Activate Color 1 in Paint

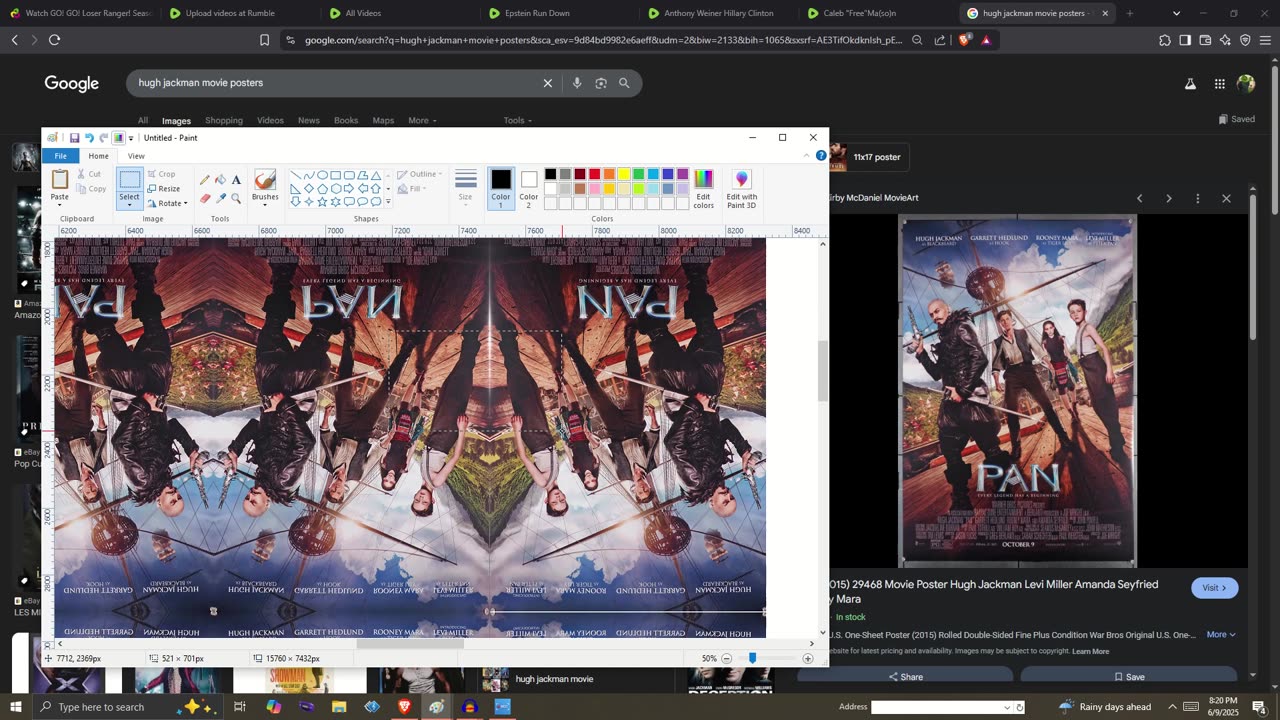(501, 188)
